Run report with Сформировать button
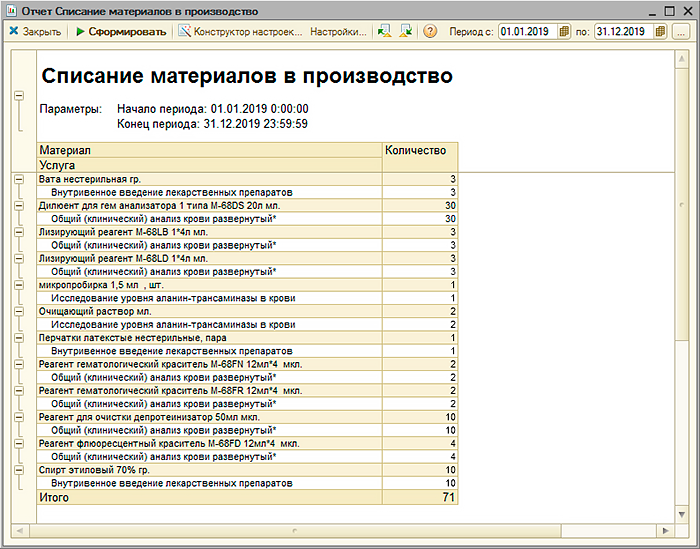Screen dimensions: 700x549 (121, 32)
